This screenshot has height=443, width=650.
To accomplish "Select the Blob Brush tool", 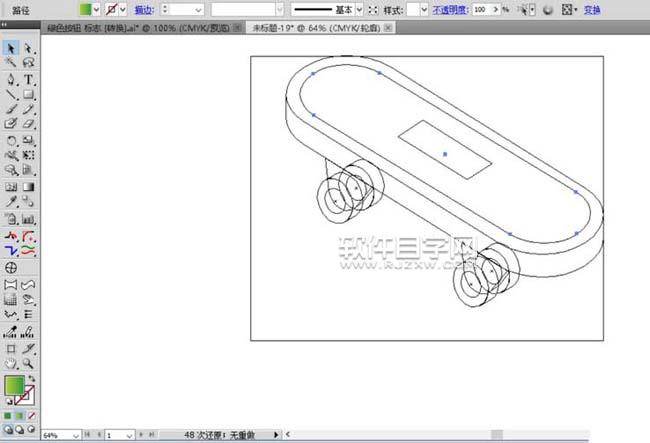I will click(11, 123).
